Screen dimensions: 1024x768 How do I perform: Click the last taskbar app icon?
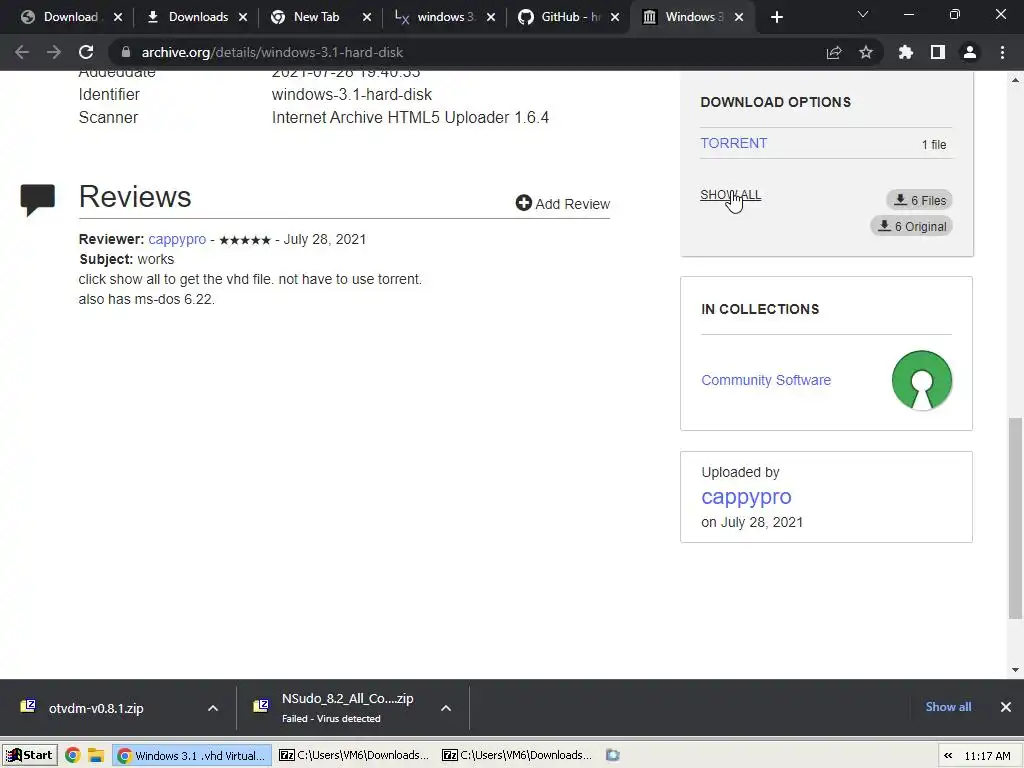(613, 756)
